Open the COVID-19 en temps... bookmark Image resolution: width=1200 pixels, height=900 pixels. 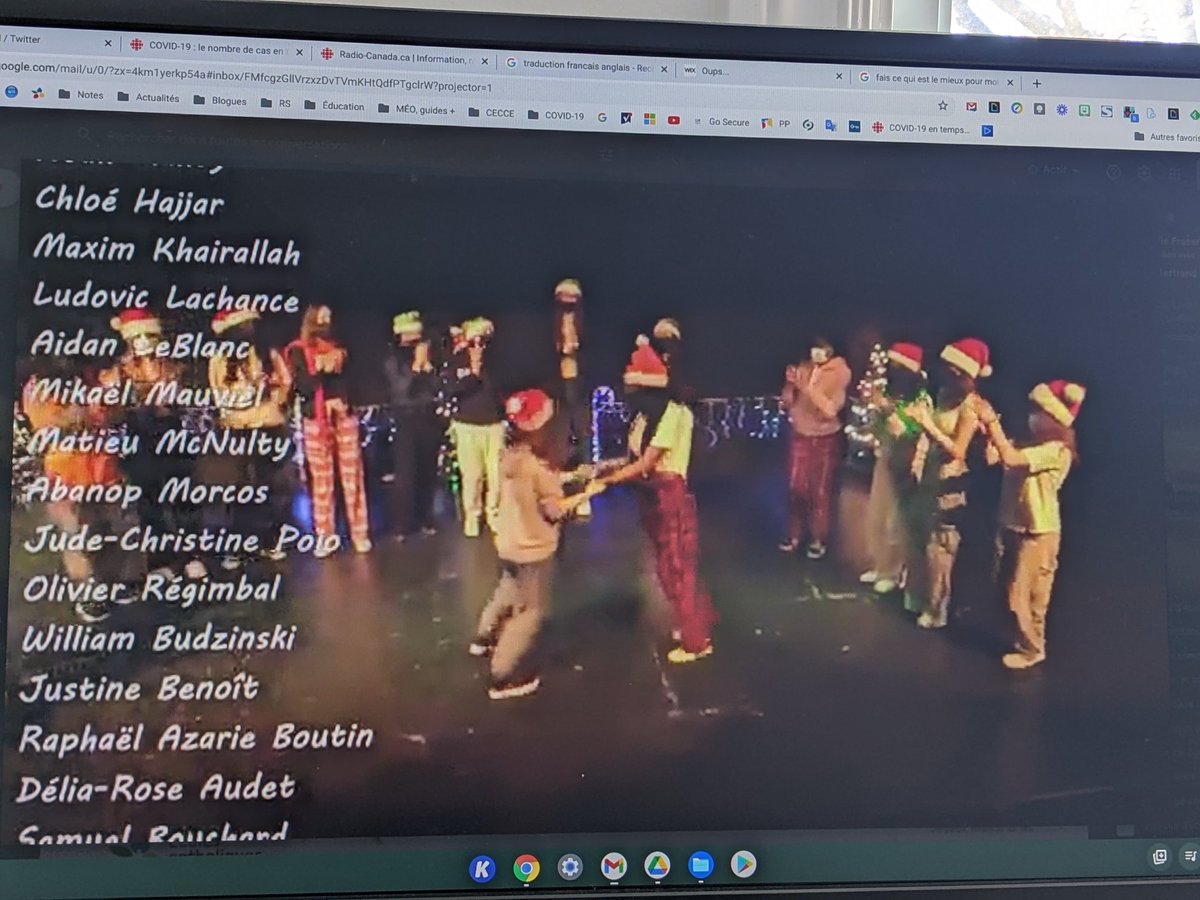tap(921, 128)
